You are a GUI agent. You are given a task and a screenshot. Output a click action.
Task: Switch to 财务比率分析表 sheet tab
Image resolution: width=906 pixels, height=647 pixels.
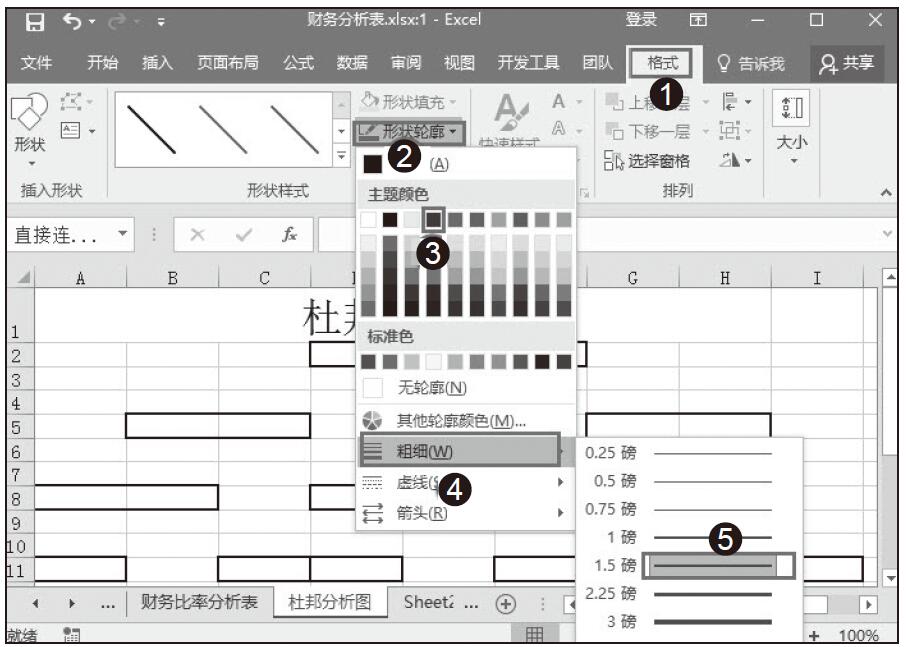(x=199, y=602)
